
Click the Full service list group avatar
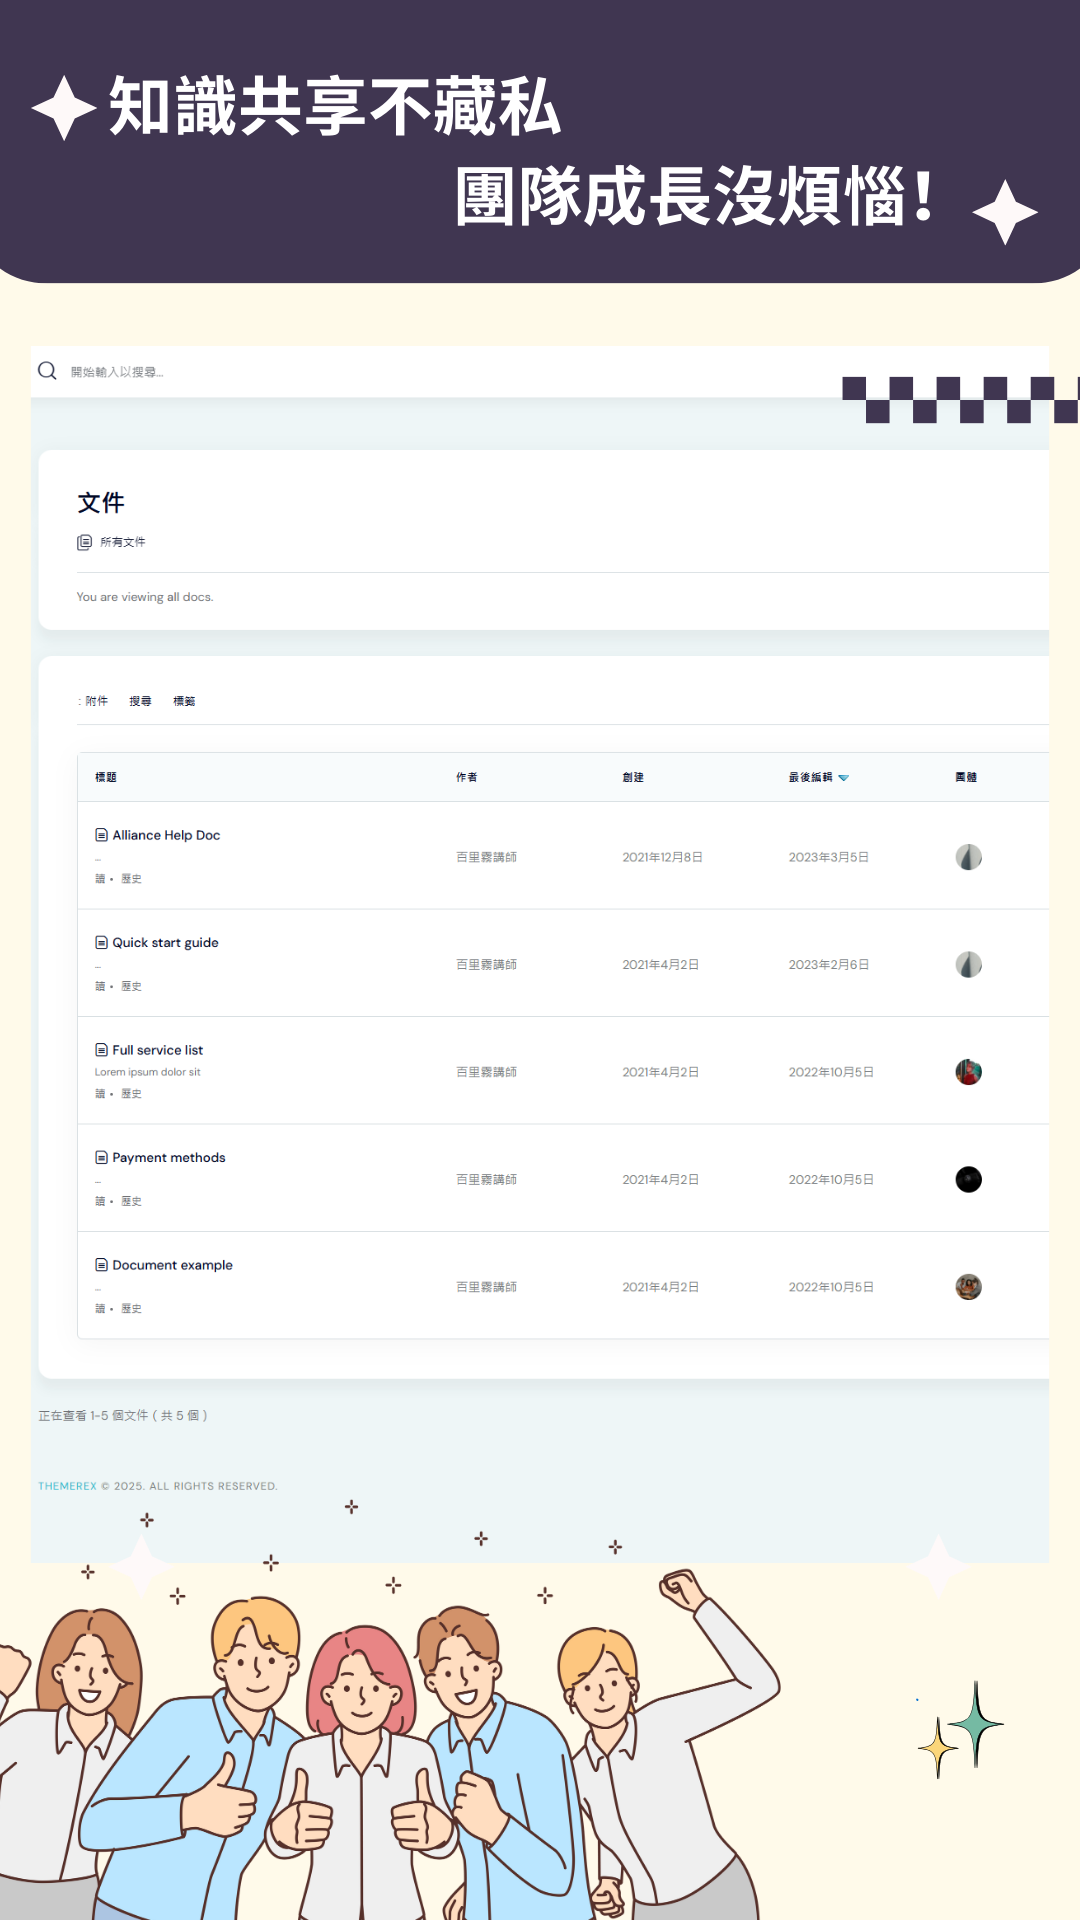pos(968,1072)
